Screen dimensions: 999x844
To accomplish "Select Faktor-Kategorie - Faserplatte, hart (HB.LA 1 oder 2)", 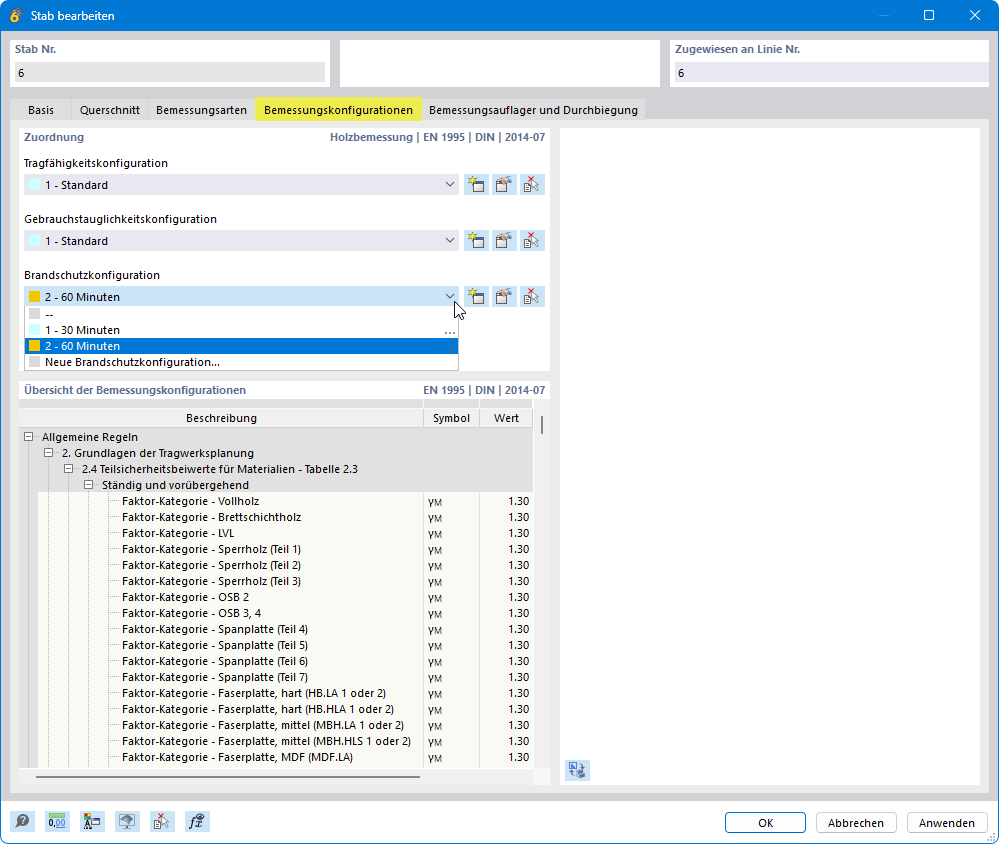I will pyautogui.click(x=285, y=693).
